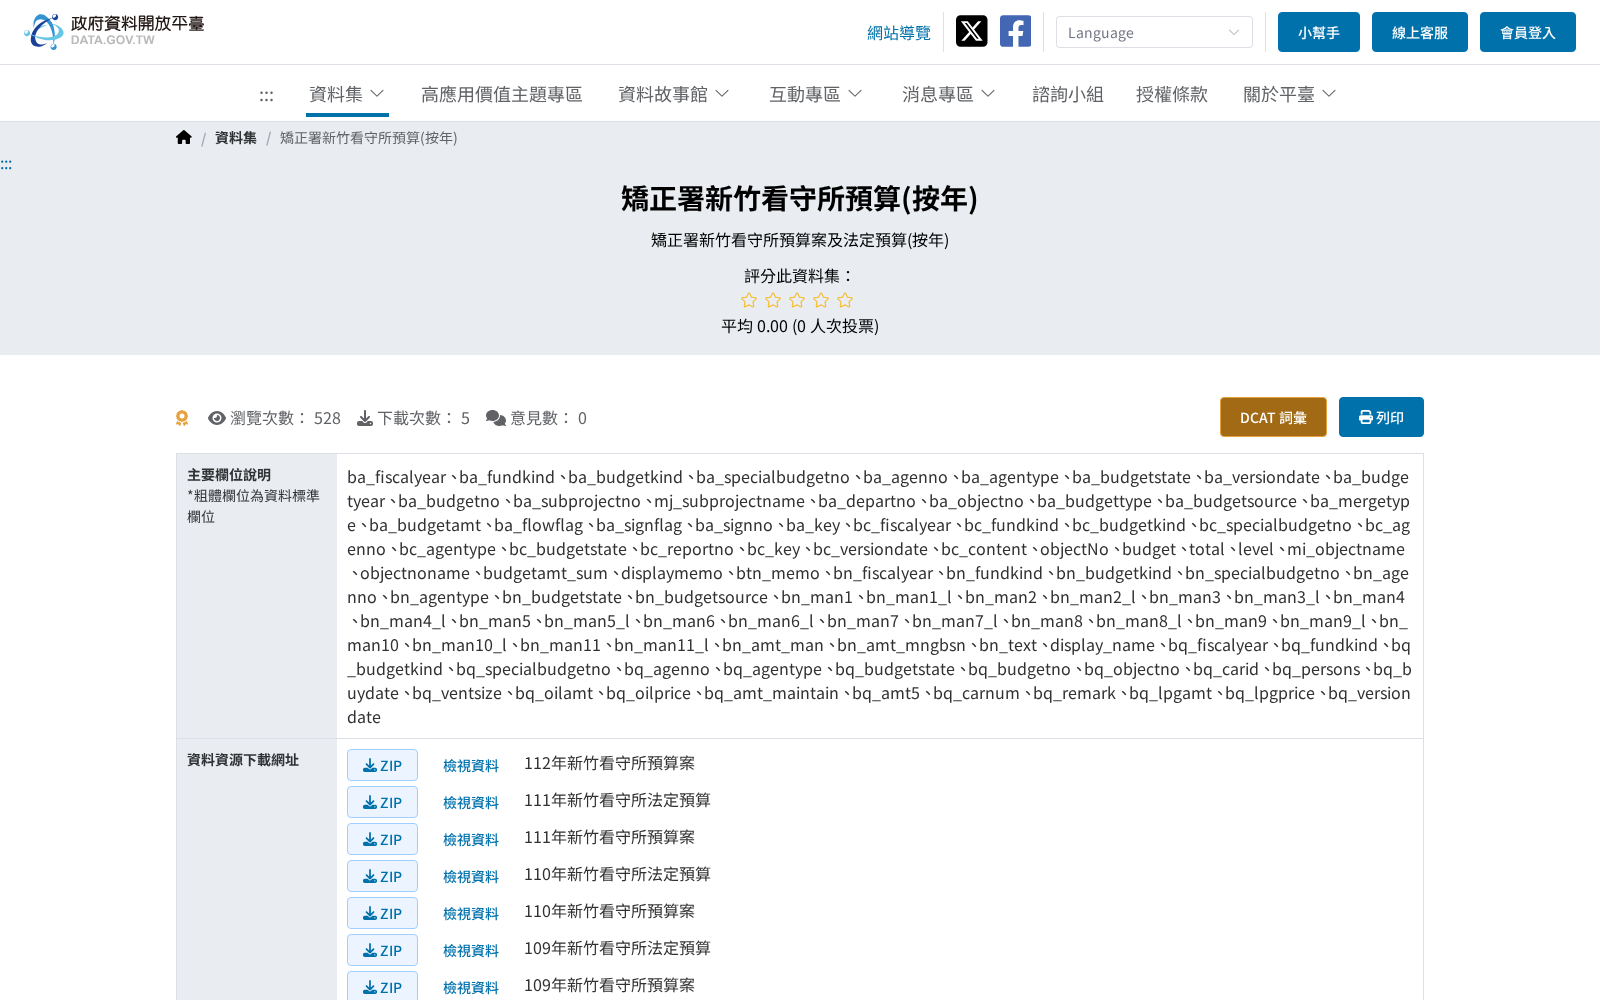Click the DCAT 詞彙 button
The image size is (1600, 1000).
coord(1273,417)
